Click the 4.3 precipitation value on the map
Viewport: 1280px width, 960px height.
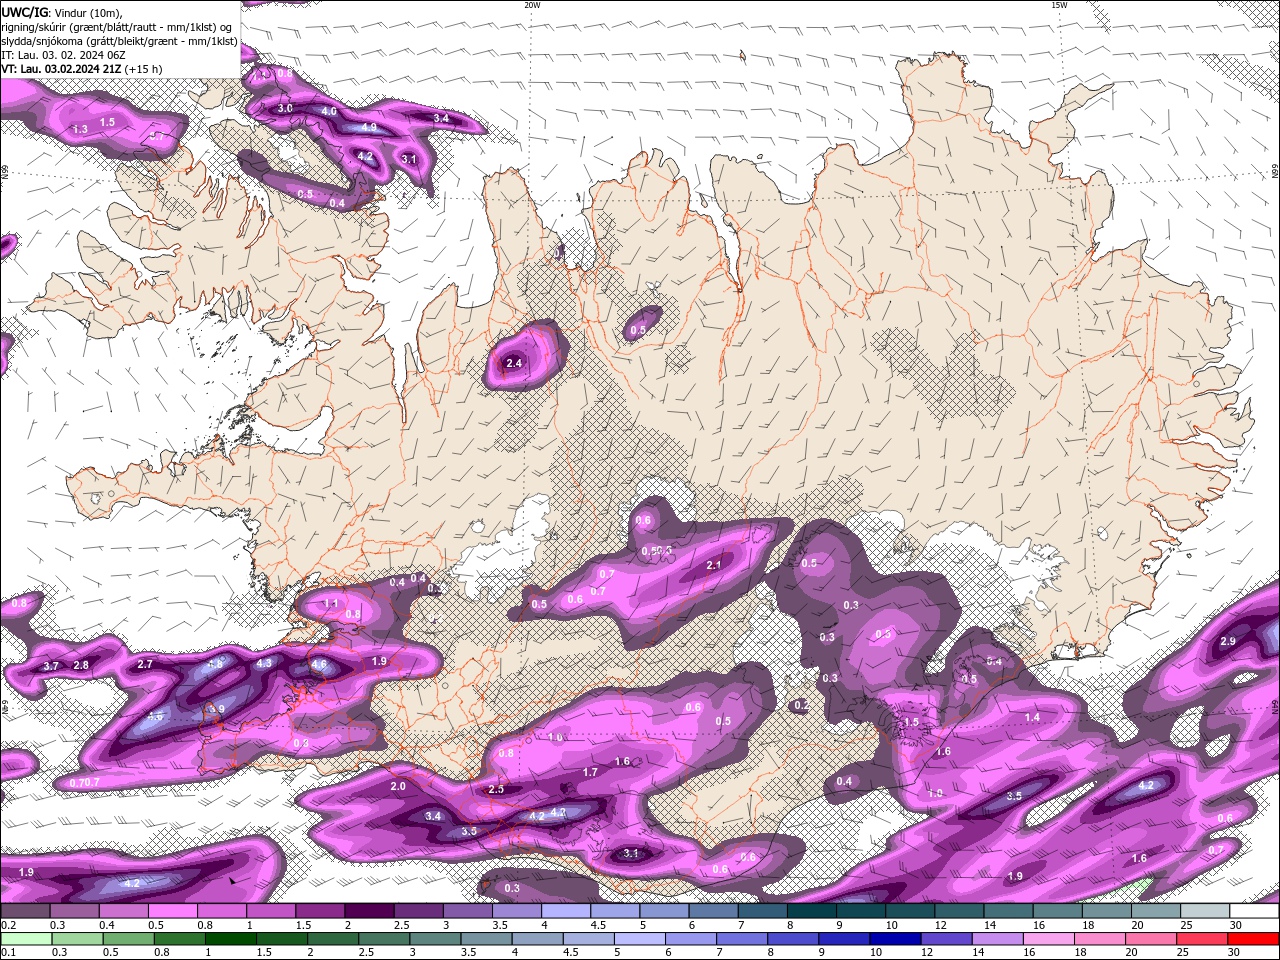tap(264, 663)
